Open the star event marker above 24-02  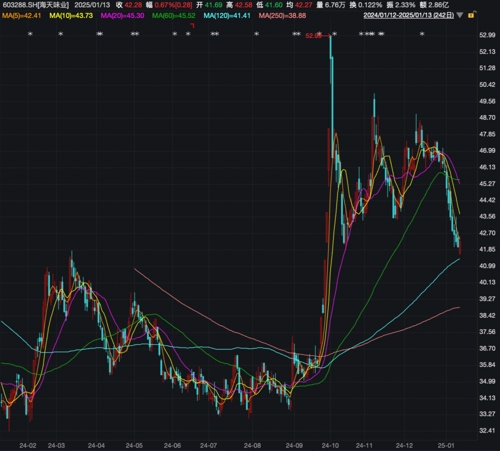[x=30, y=34]
